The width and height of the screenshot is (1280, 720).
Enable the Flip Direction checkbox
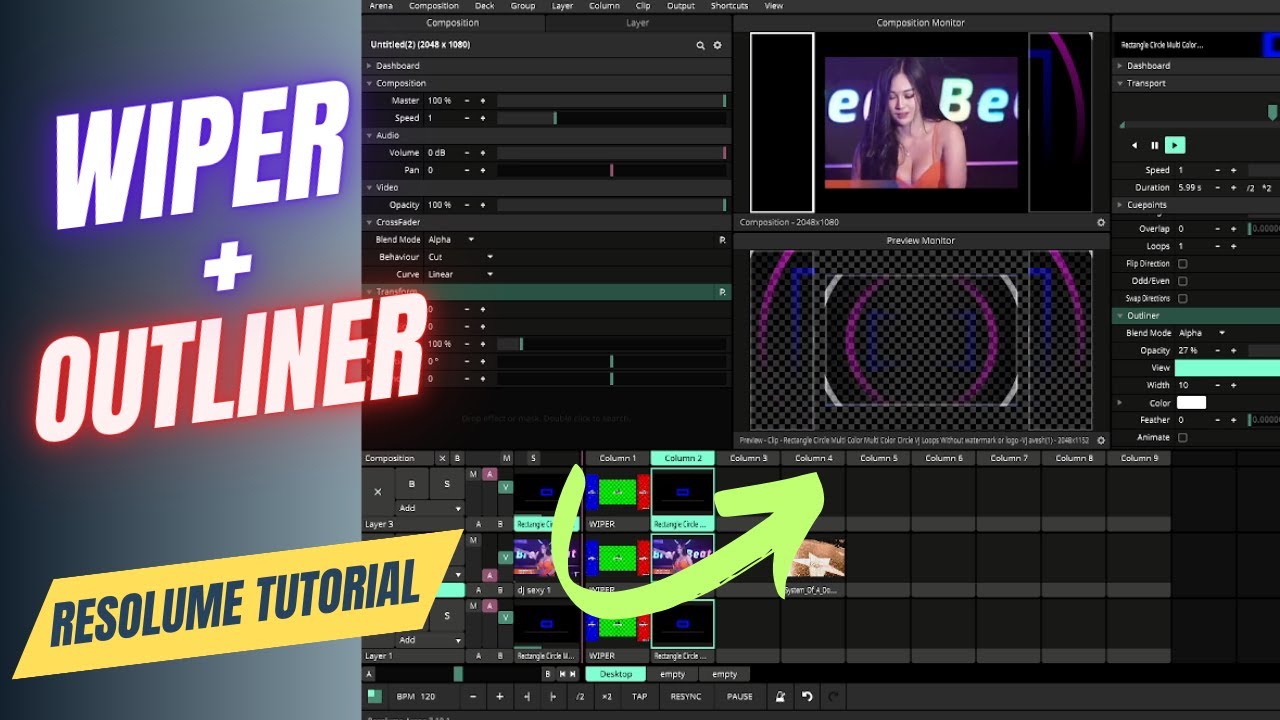1182,264
